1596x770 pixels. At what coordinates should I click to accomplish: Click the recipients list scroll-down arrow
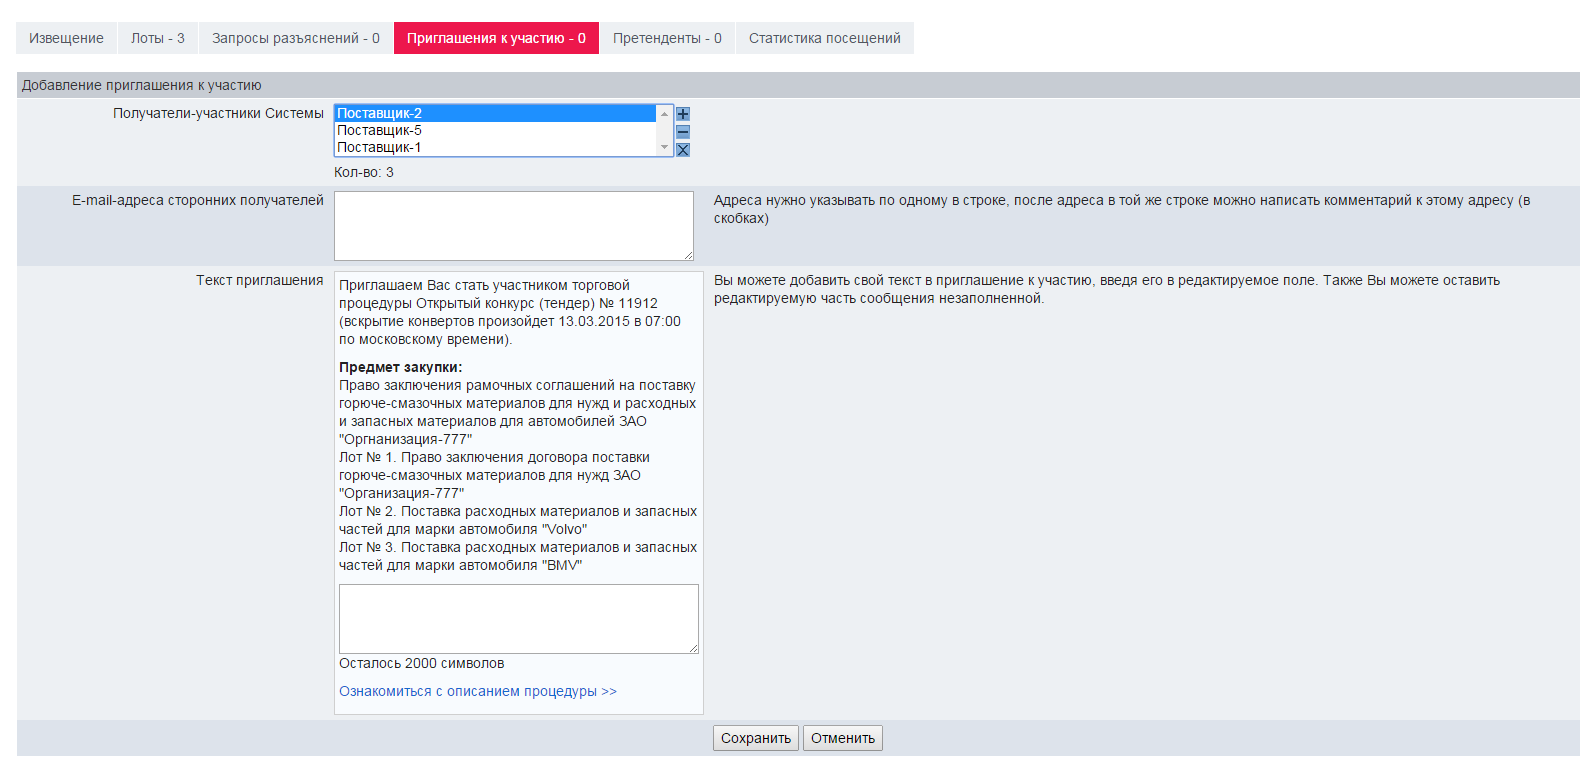[664, 148]
